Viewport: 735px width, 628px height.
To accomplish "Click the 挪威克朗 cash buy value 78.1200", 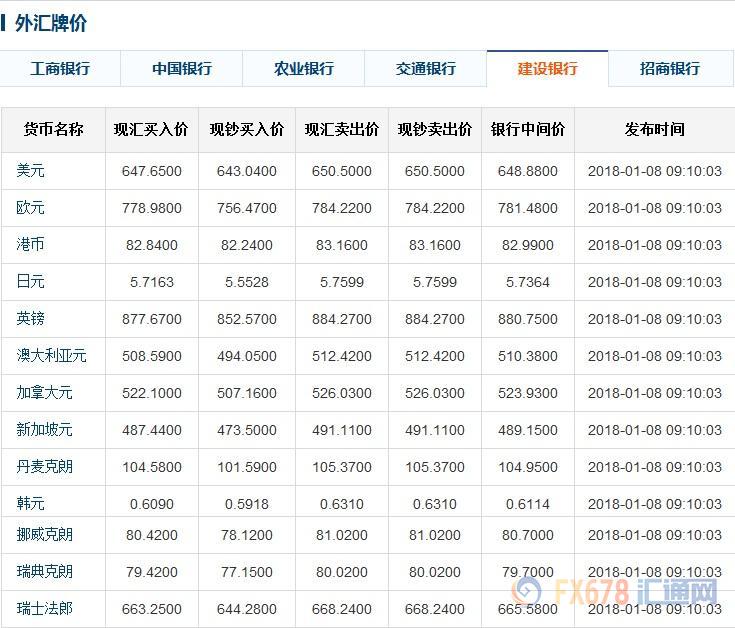I will 247,535.
